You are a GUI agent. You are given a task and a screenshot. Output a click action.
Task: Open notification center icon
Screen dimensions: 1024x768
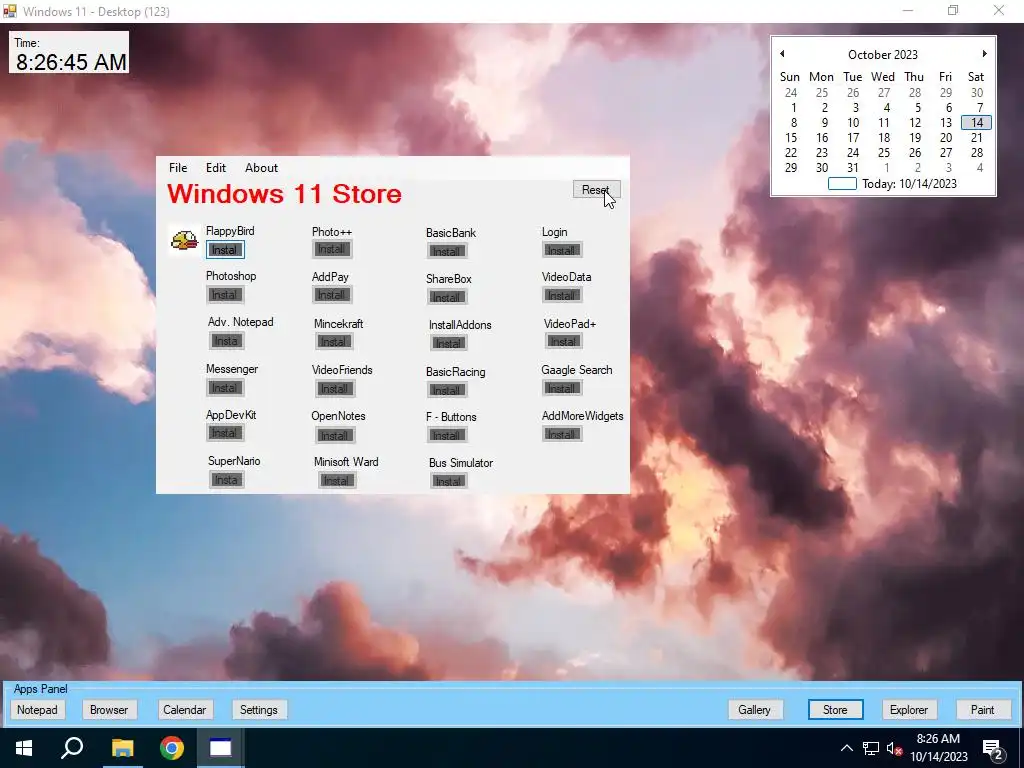[x=993, y=749]
